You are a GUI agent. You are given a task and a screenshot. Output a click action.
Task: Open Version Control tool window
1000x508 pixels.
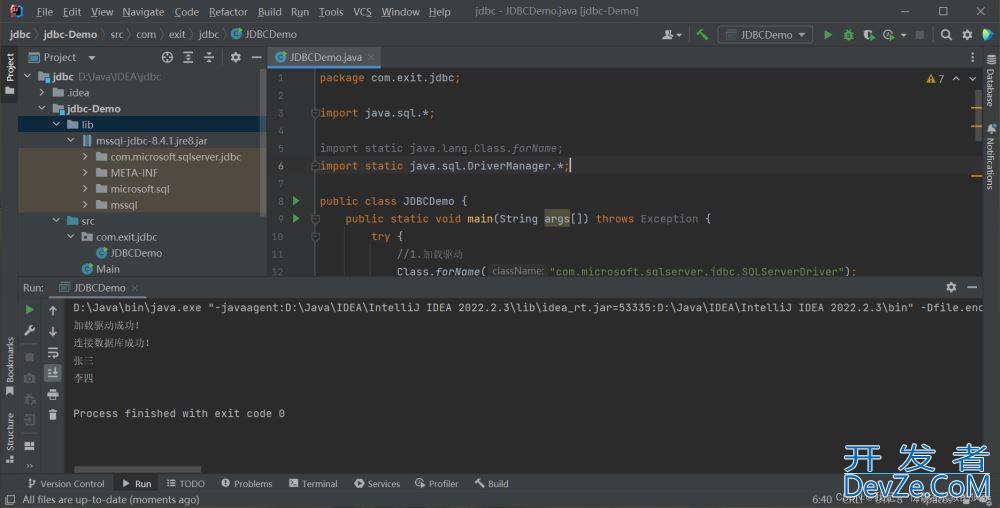click(x=66, y=484)
